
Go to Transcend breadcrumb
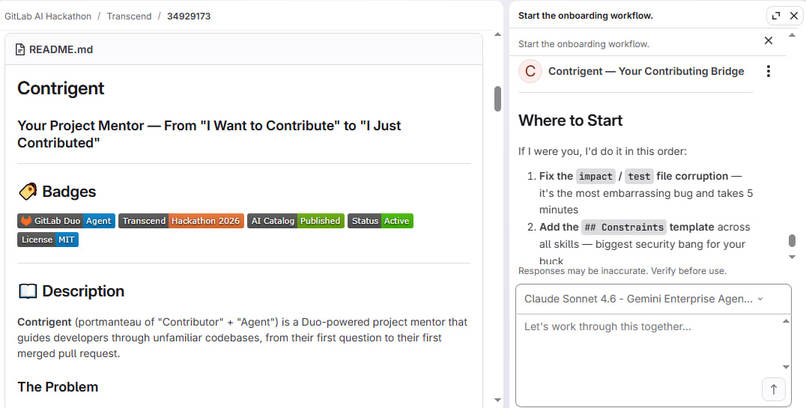(x=129, y=16)
